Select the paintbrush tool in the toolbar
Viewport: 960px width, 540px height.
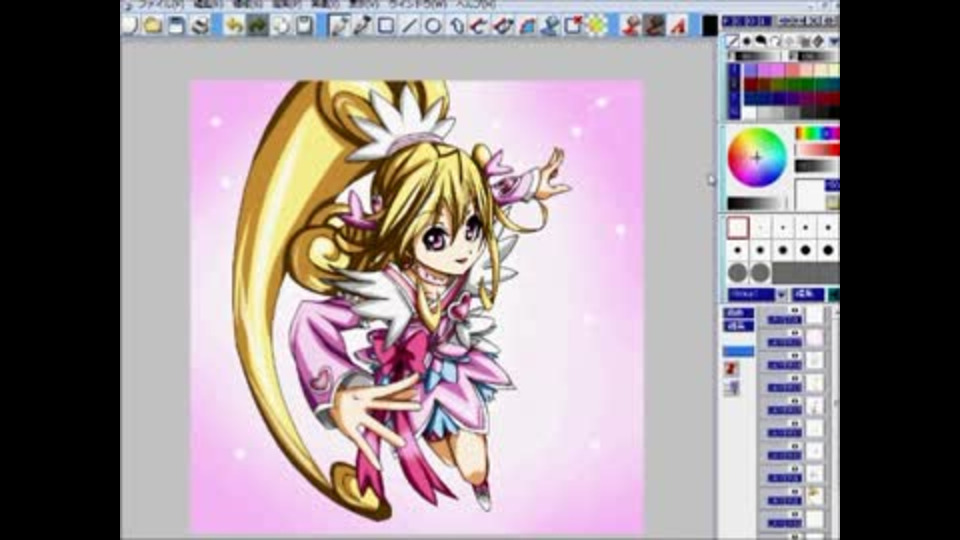pyautogui.click(x=362, y=25)
